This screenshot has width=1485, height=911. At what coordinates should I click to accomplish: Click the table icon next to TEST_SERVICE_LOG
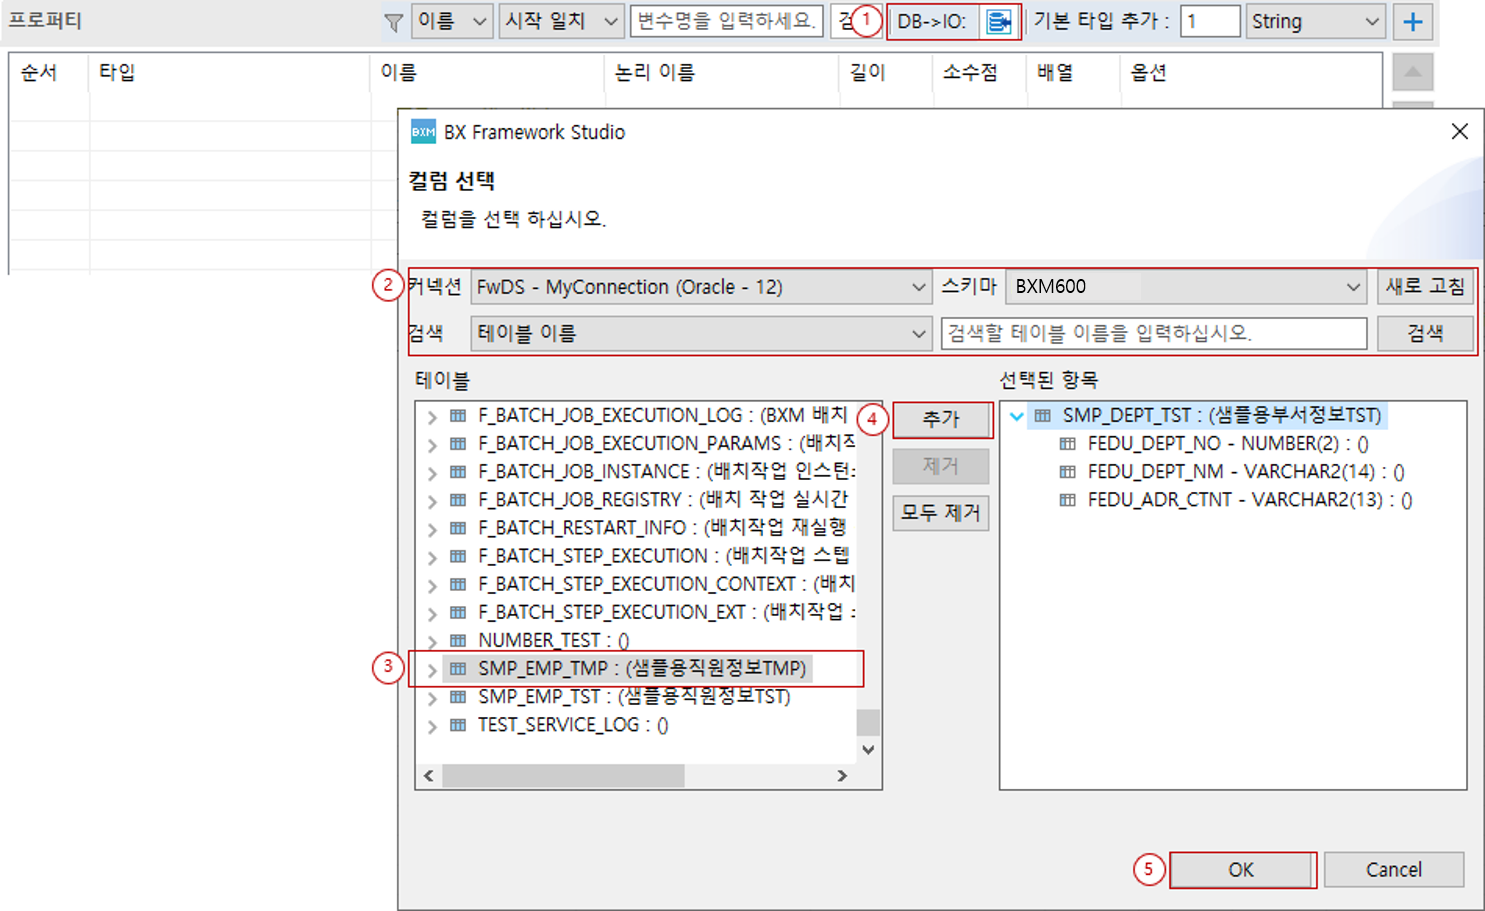[457, 725]
